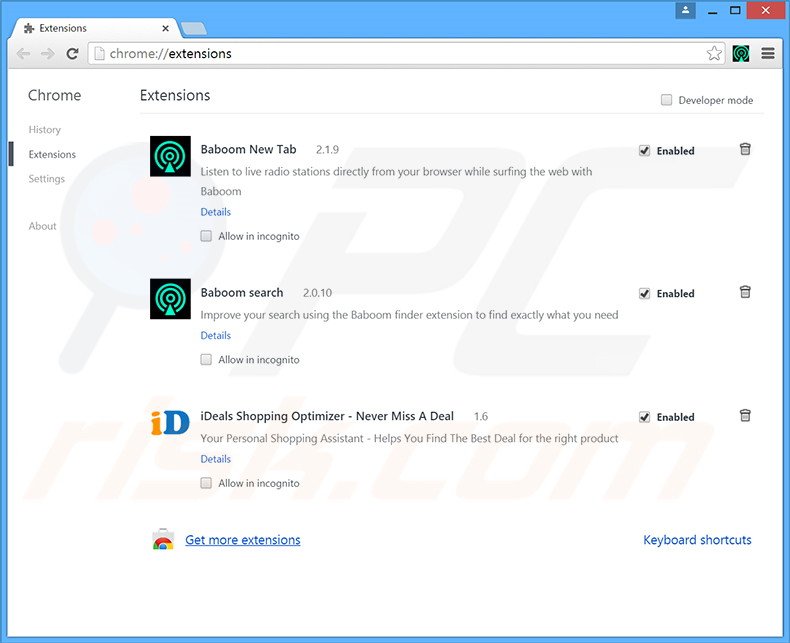
Task: Open a new tab
Action: [194, 29]
